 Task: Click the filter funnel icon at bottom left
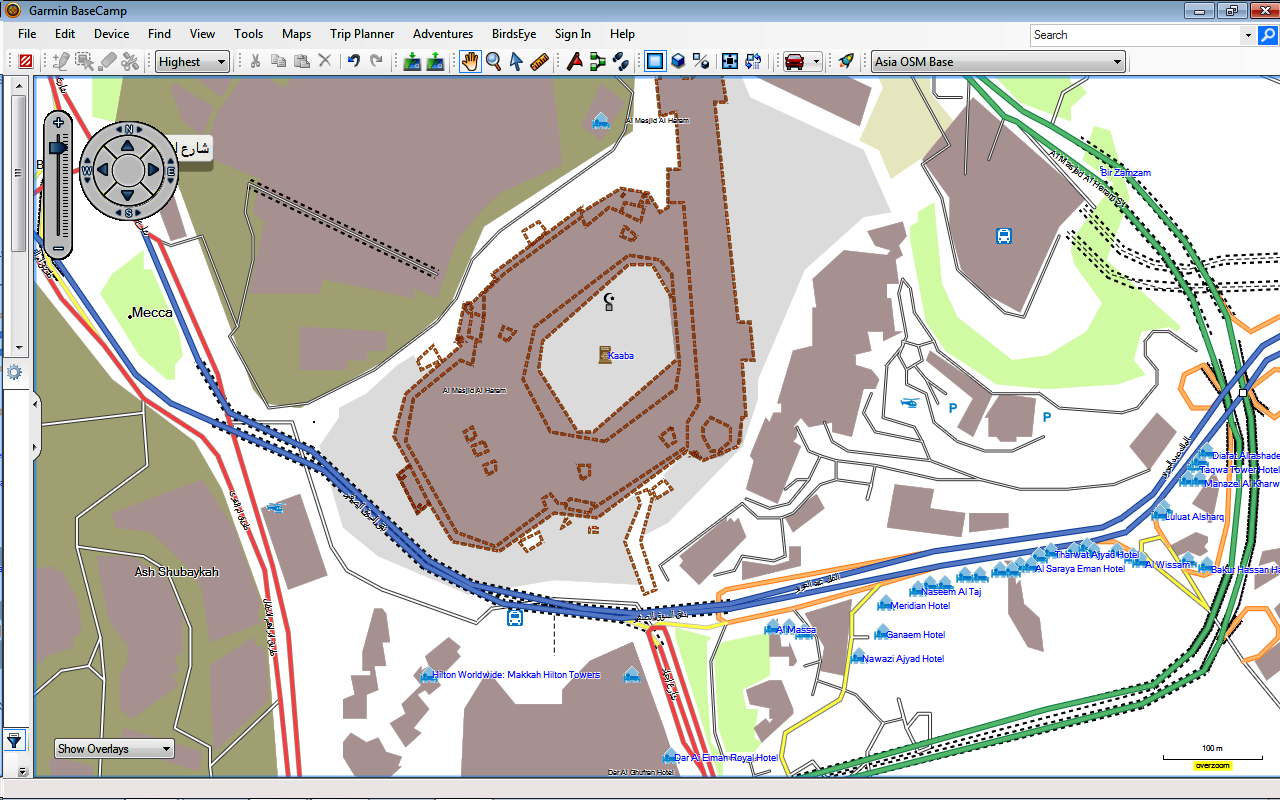click(14, 740)
